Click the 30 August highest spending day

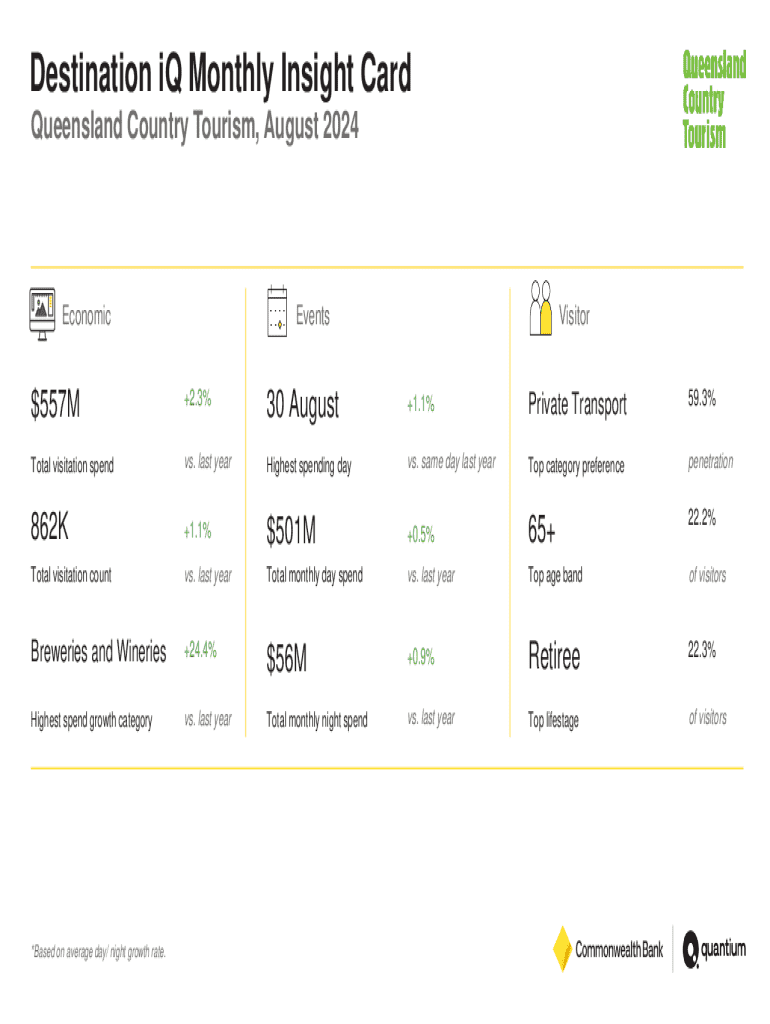tap(302, 406)
